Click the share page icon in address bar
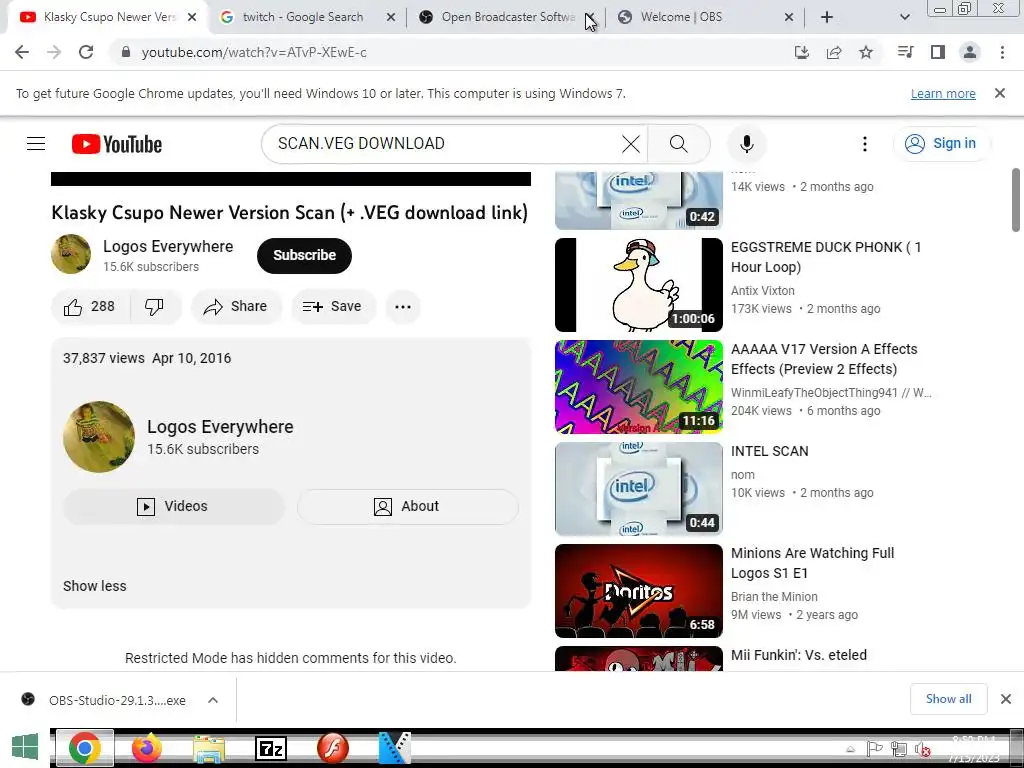Image resolution: width=1024 pixels, height=768 pixels. pos(834,52)
